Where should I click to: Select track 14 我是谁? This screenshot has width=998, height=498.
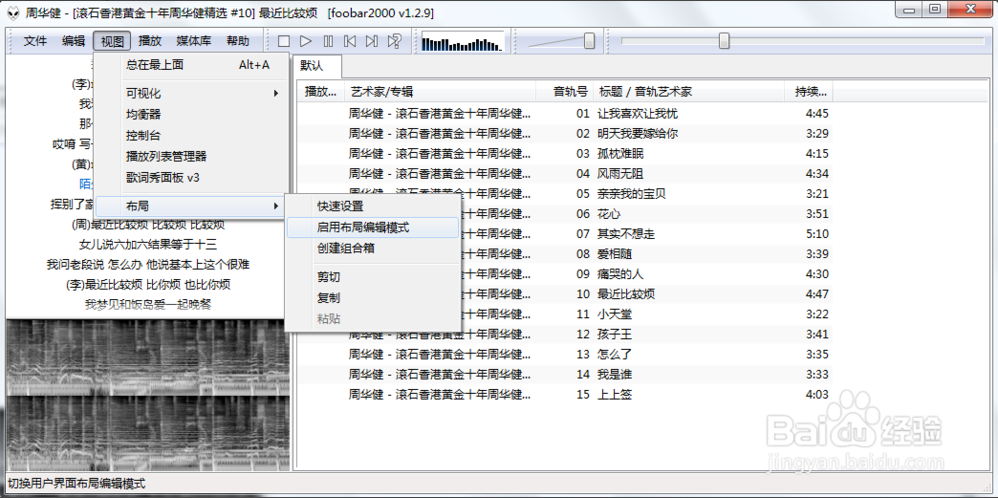565,374
